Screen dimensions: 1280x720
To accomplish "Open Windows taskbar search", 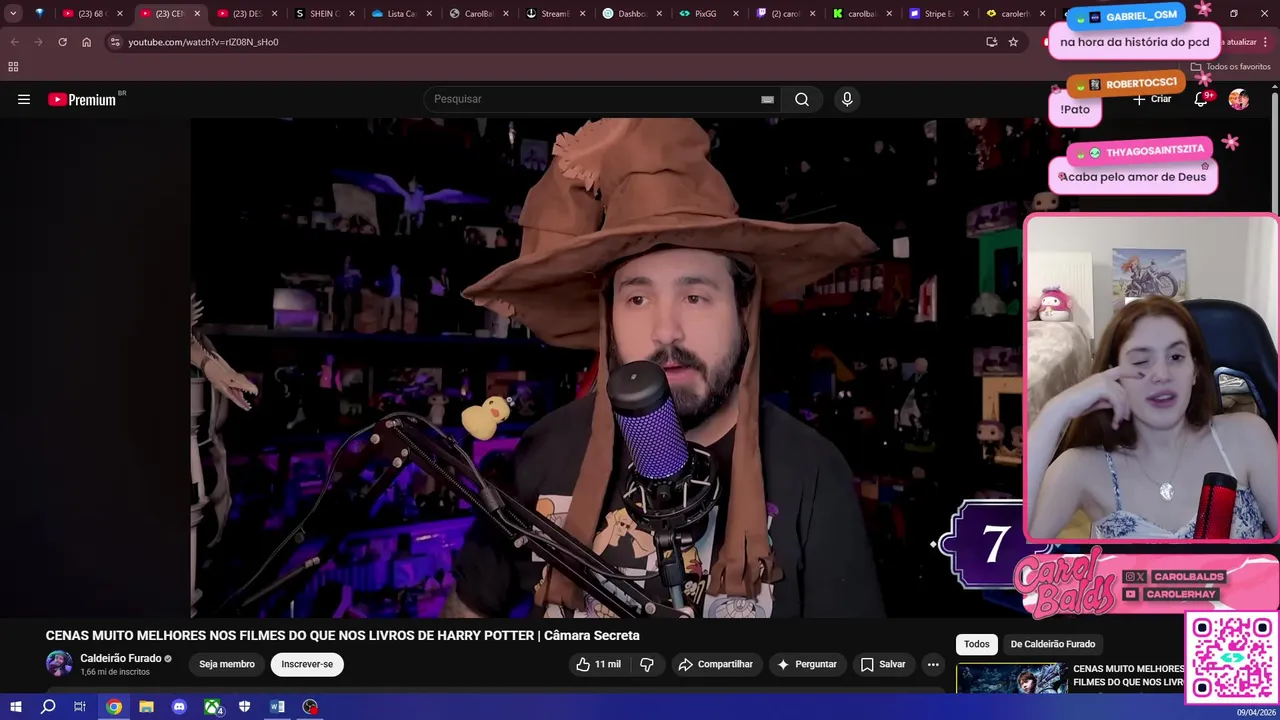I will [x=47, y=707].
